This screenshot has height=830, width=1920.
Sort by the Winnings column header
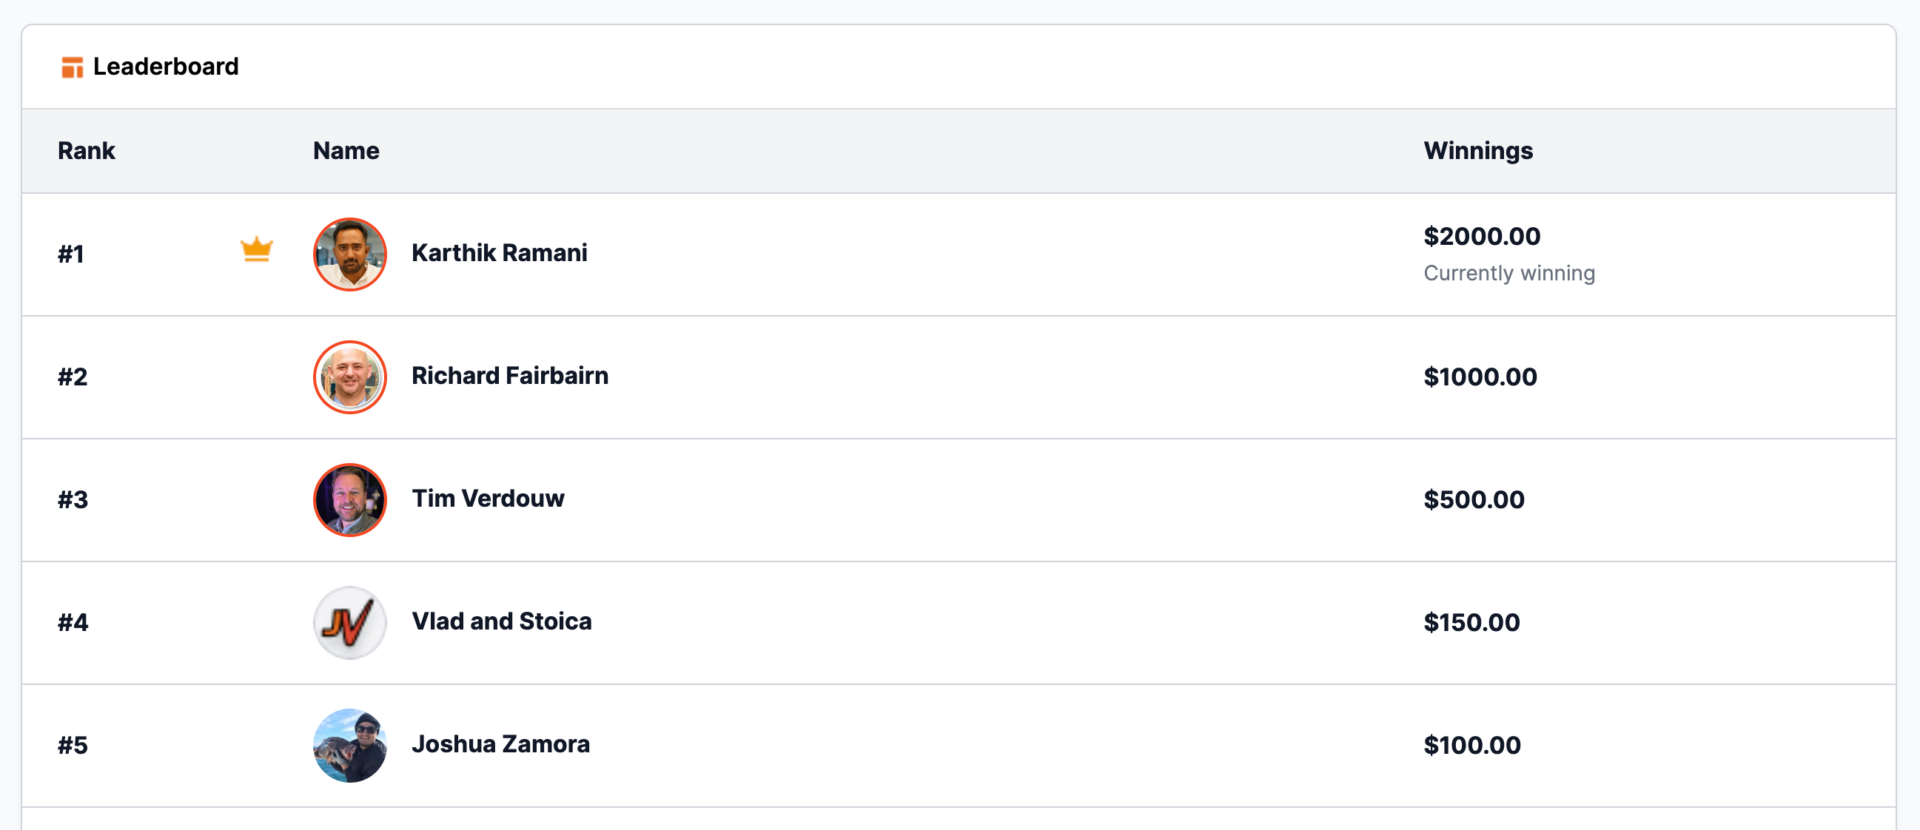click(x=1478, y=151)
